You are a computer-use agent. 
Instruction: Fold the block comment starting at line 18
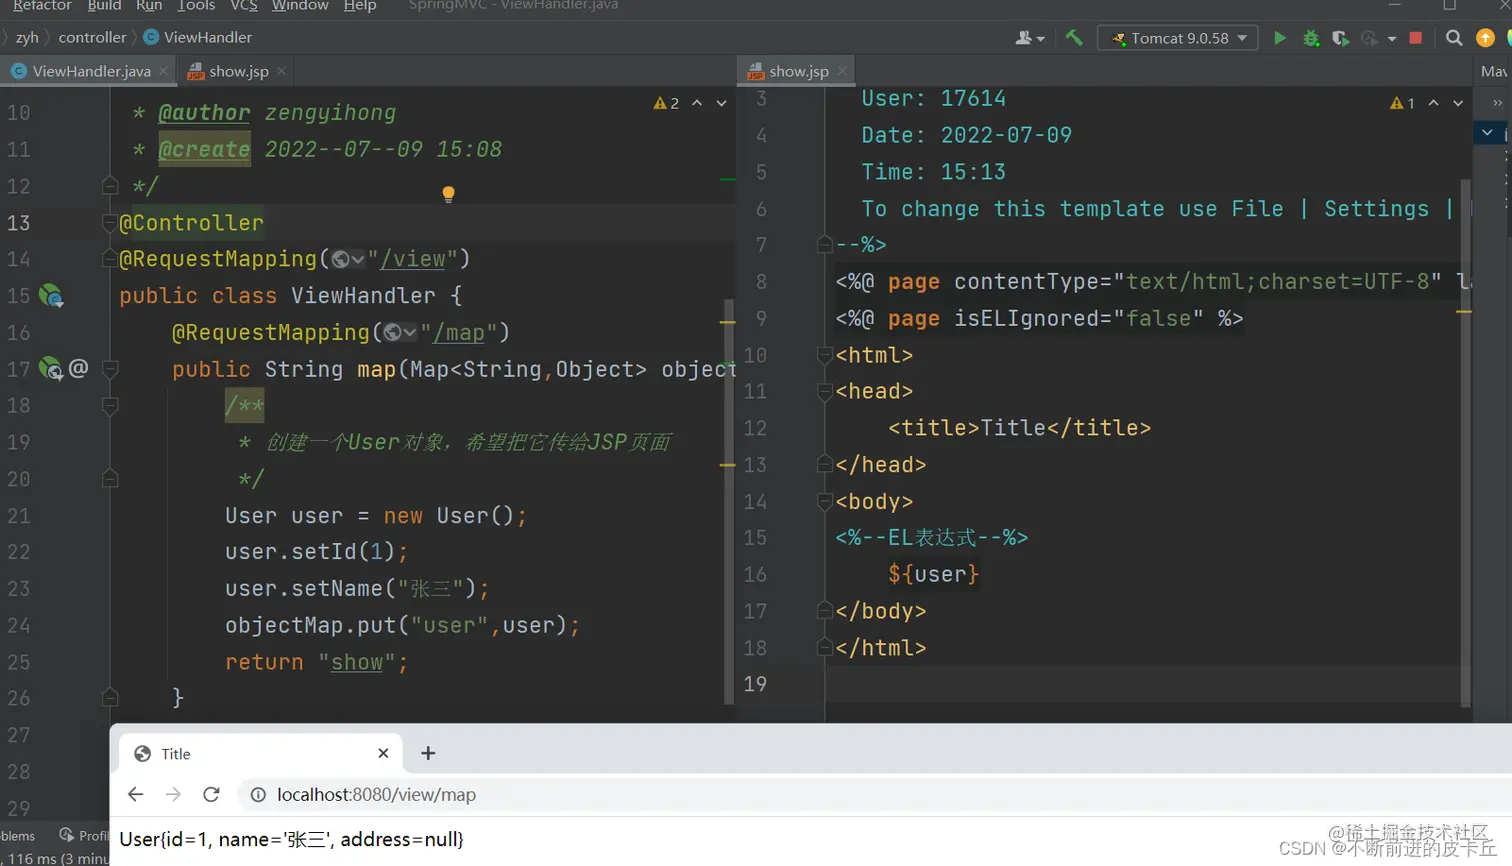(x=110, y=406)
